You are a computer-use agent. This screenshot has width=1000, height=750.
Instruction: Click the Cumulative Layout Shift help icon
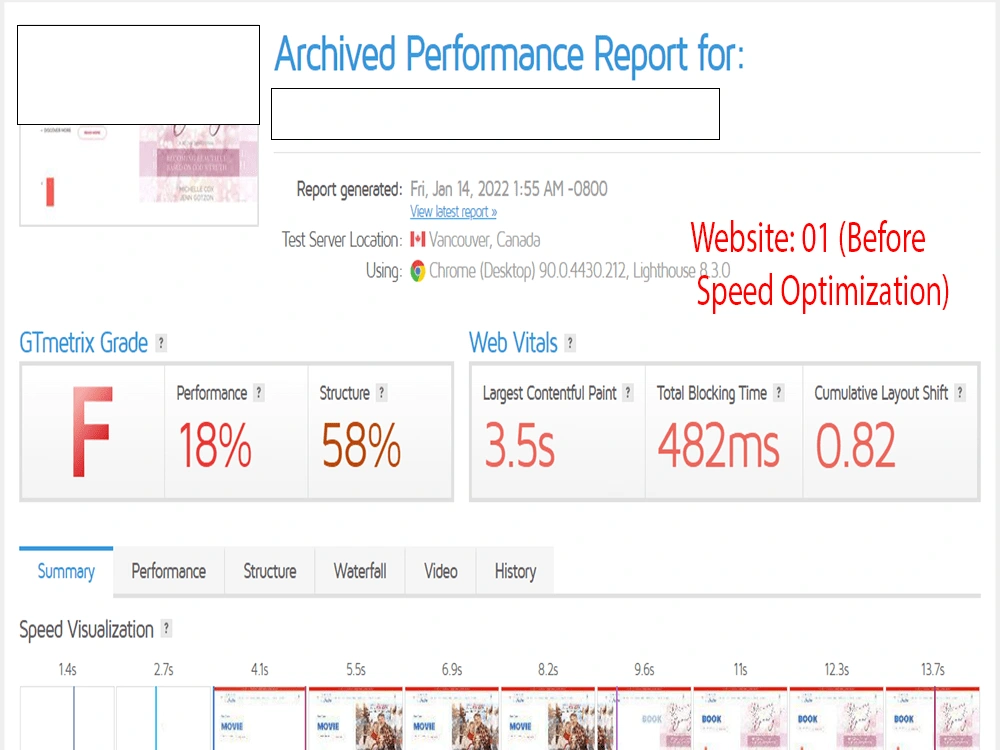[960, 393]
